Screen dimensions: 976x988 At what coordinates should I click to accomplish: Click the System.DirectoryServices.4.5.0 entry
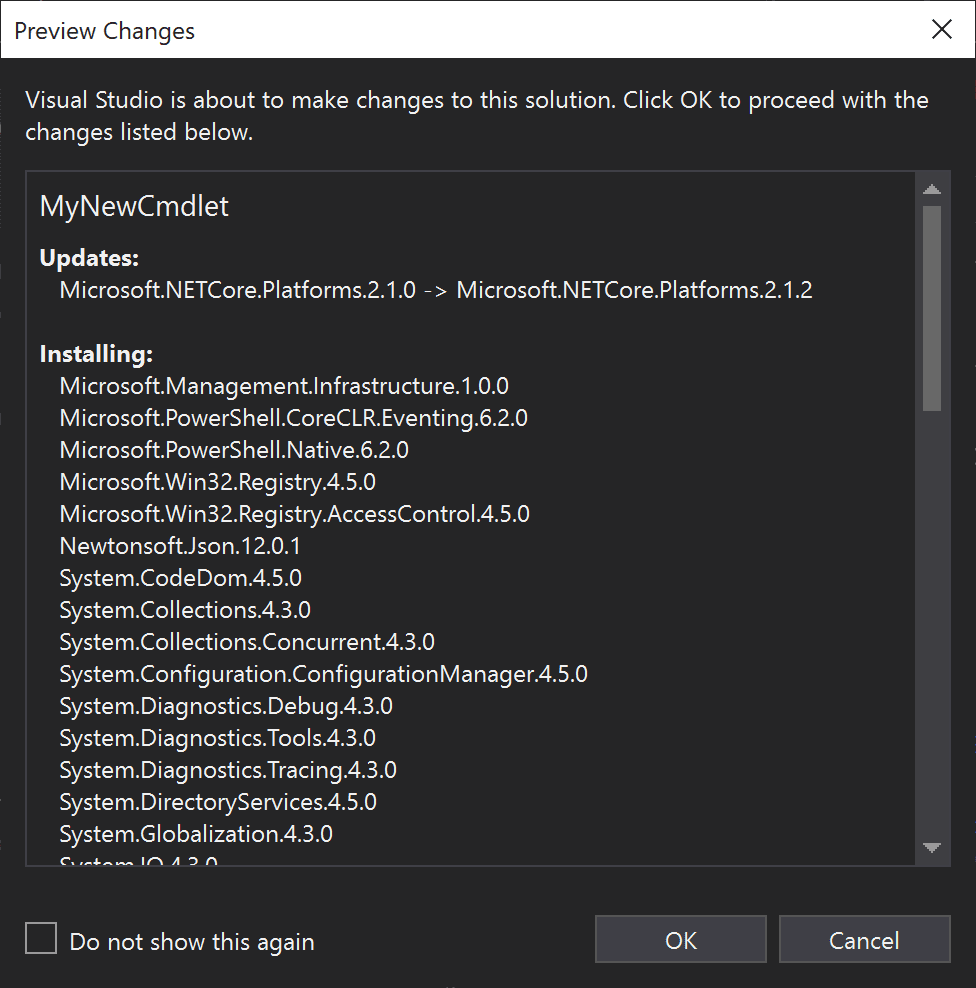218,802
